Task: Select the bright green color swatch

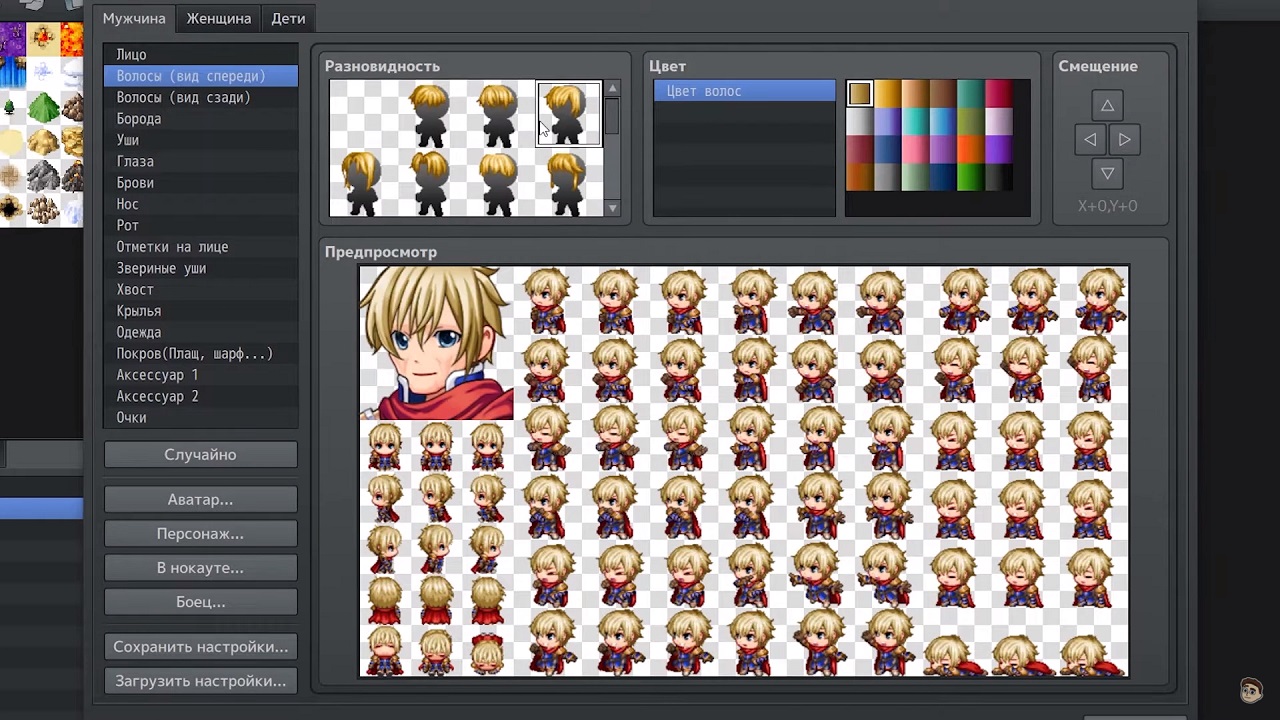Action: coord(970,178)
